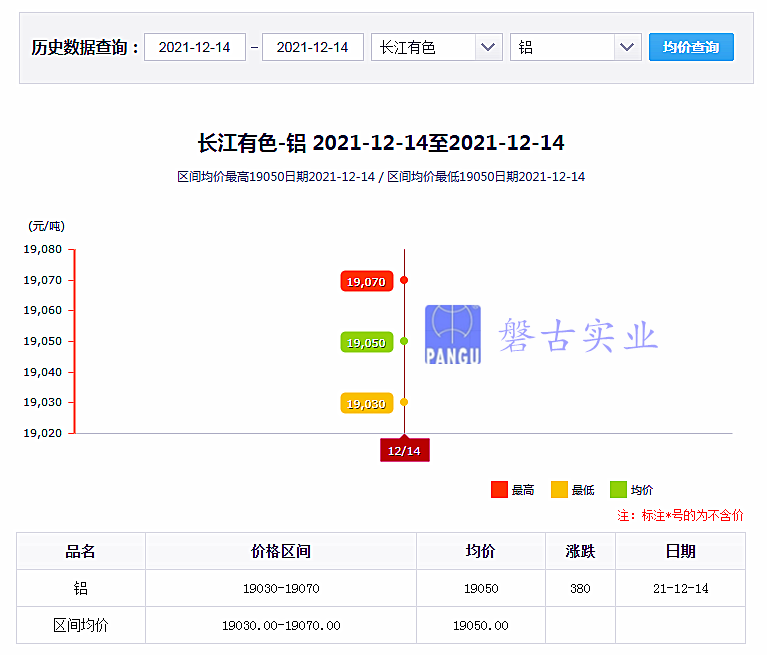Select the 21-12-14 date cell
The image size is (767, 655).
point(680,588)
